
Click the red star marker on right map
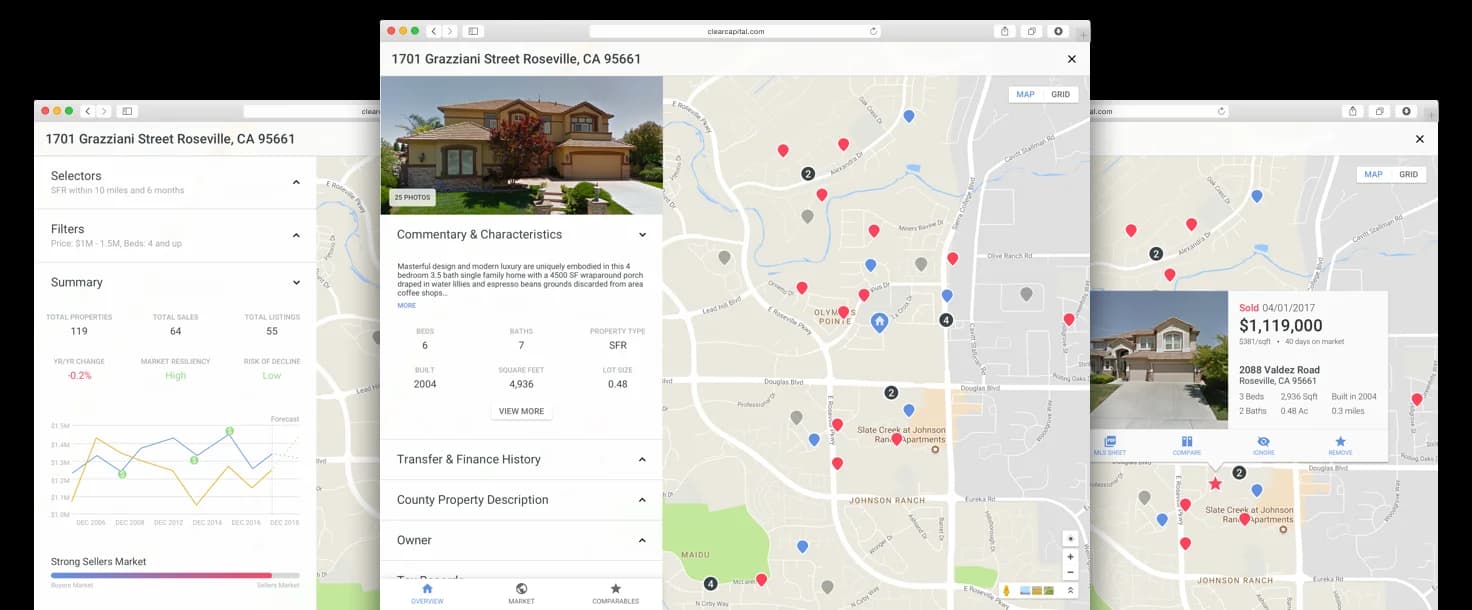coord(1215,484)
